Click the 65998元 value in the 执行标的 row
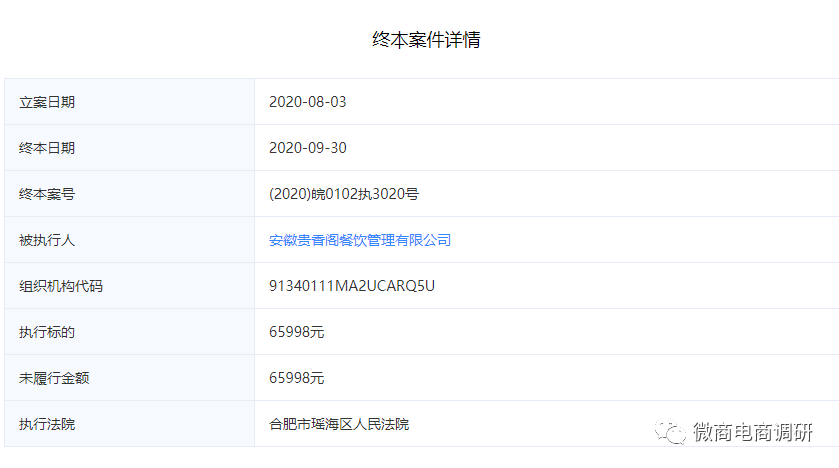Screen dimensions: 839x468 [296, 332]
